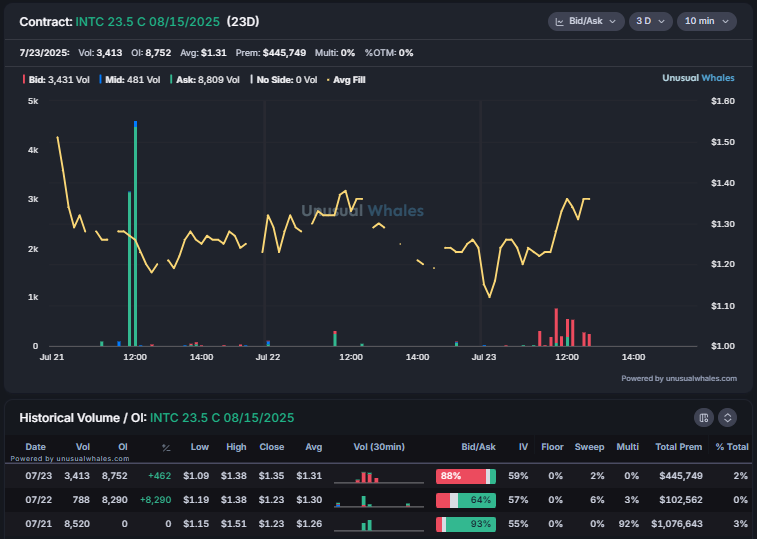The width and height of the screenshot is (757, 539).
Task: Click the OI: 8,752 summary stat
Action: tap(151, 53)
